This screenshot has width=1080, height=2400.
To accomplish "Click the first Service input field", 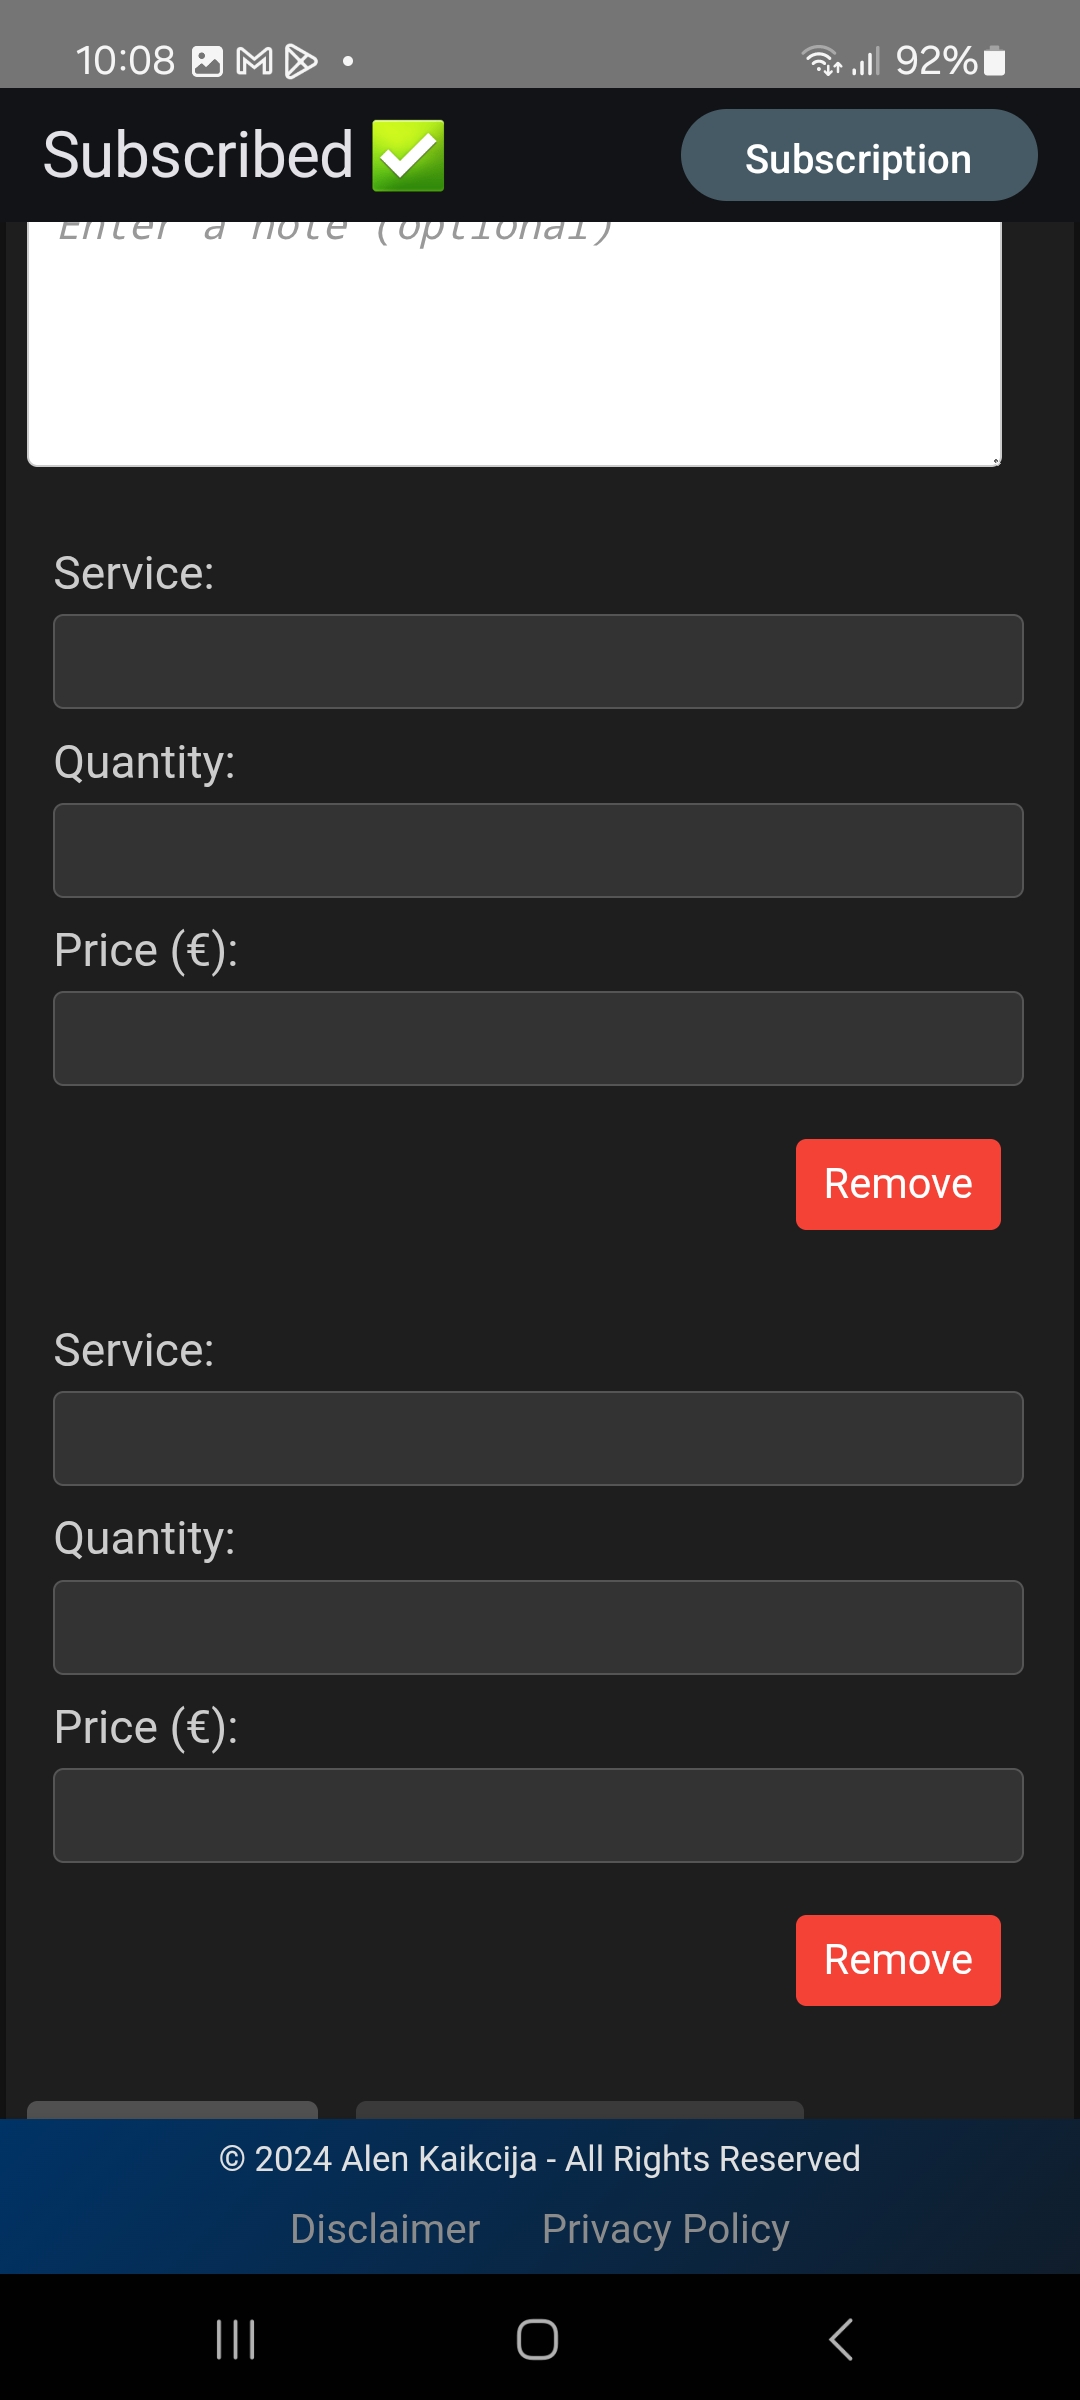I will [538, 662].
